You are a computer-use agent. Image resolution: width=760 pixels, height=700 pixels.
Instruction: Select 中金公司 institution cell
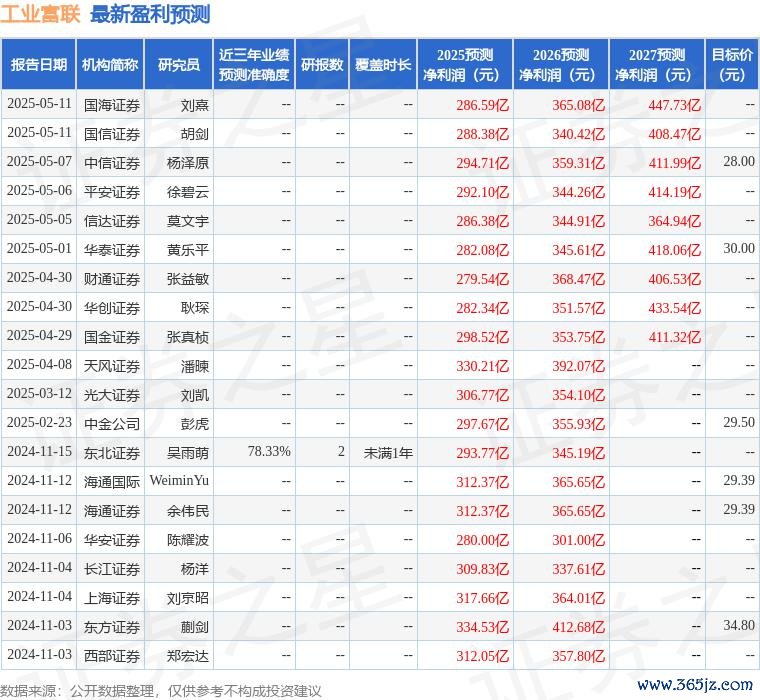pos(112,424)
